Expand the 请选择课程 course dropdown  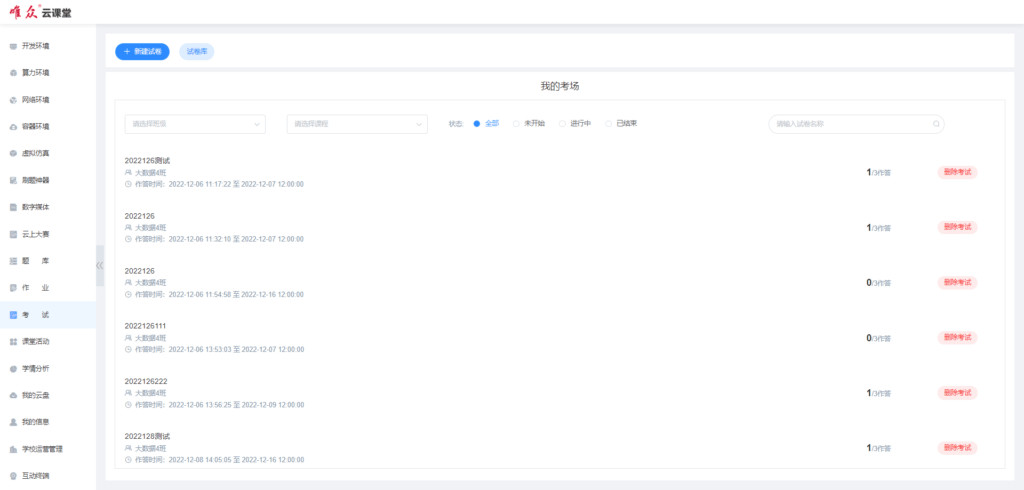pyautogui.click(x=357, y=124)
